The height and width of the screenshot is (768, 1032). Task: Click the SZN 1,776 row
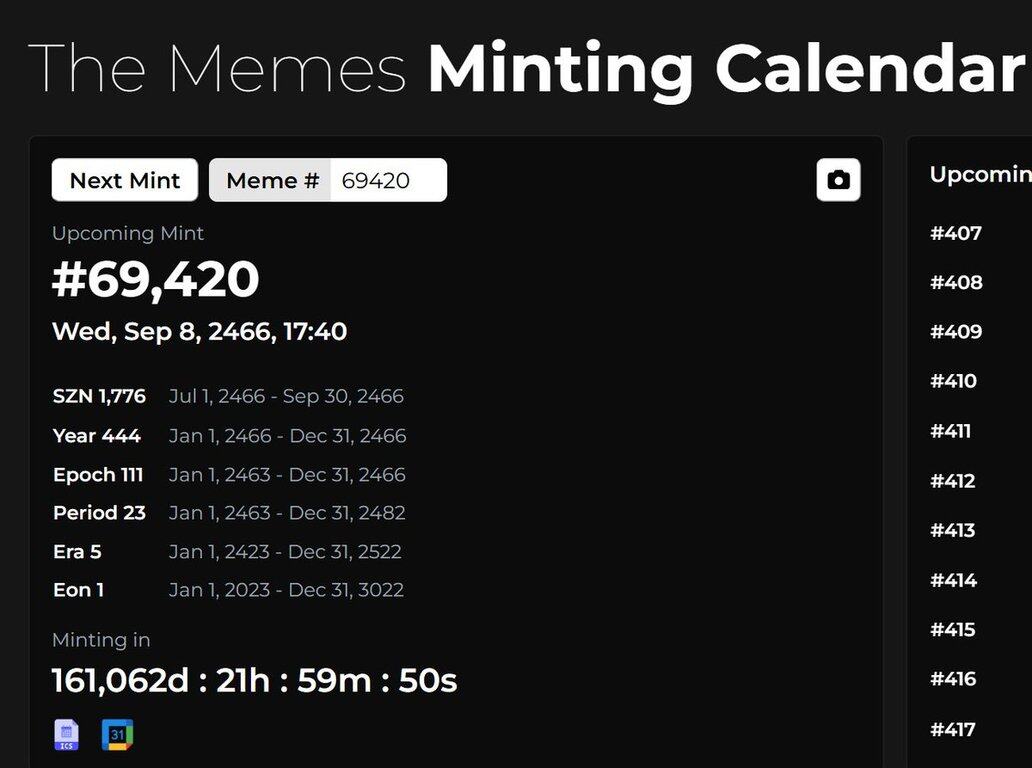click(x=228, y=396)
